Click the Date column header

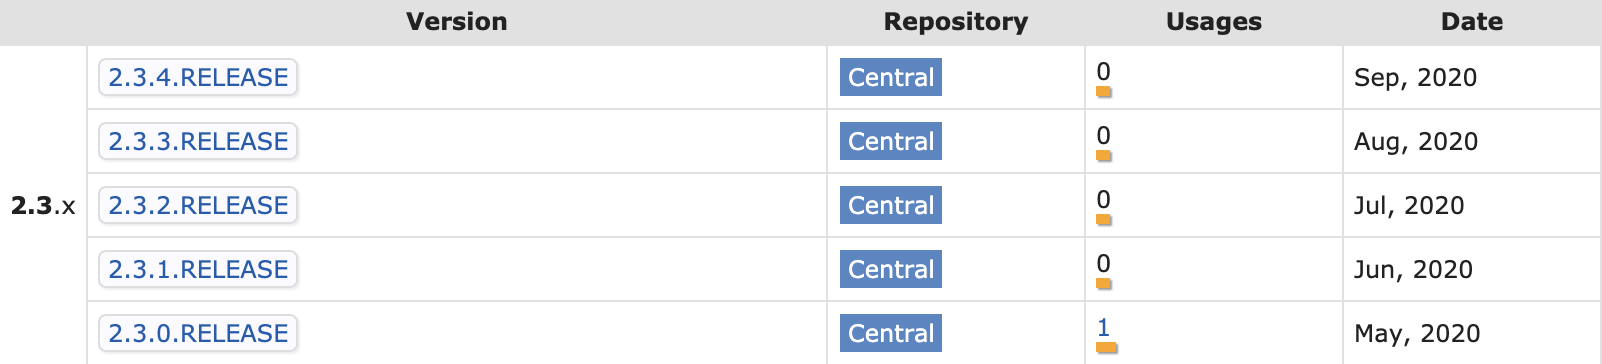point(1472,22)
